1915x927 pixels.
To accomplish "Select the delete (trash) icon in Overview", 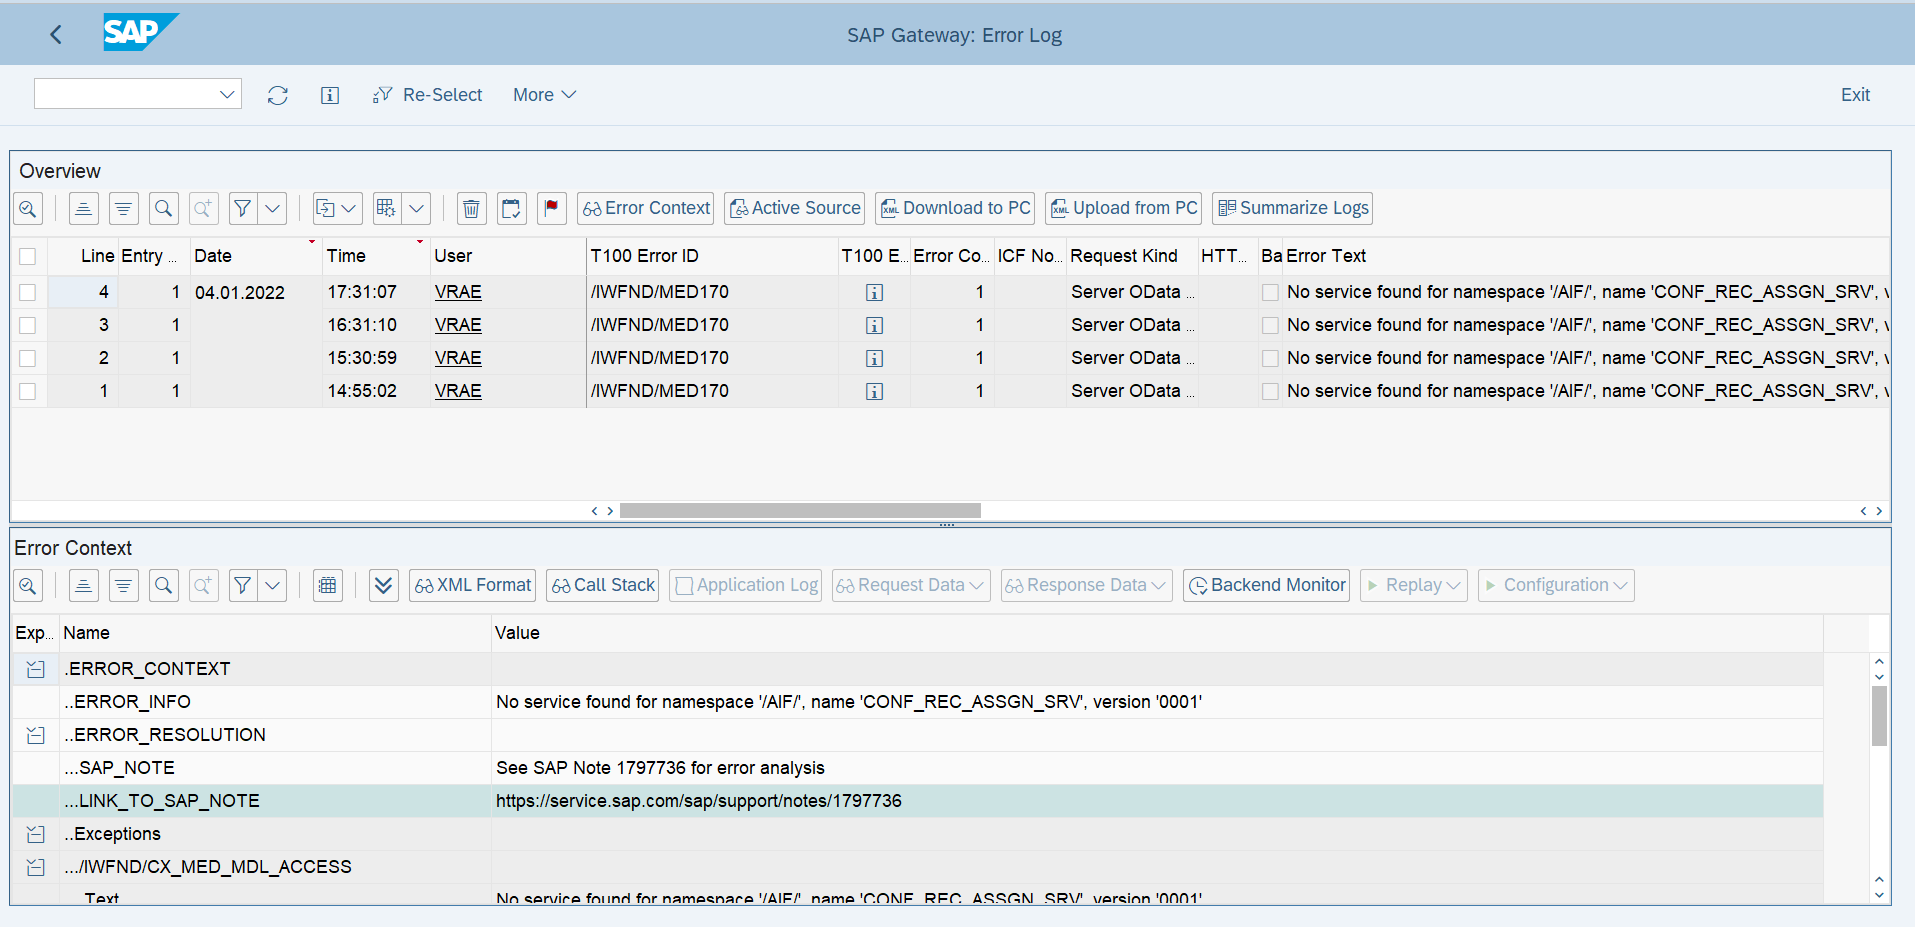I will click(x=471, y=208).
